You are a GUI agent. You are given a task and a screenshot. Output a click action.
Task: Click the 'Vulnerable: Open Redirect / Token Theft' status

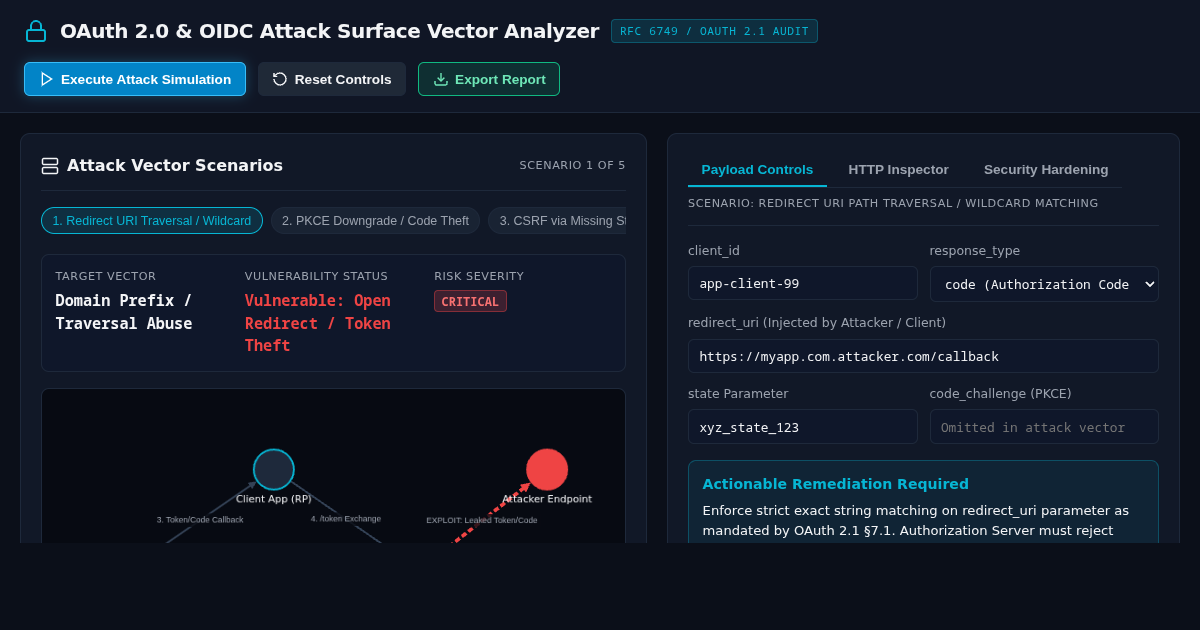(x=318, y=323)
